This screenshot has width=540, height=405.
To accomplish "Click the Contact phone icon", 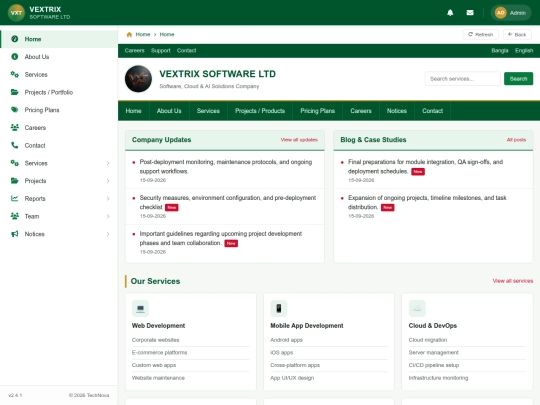I will 14,145.
